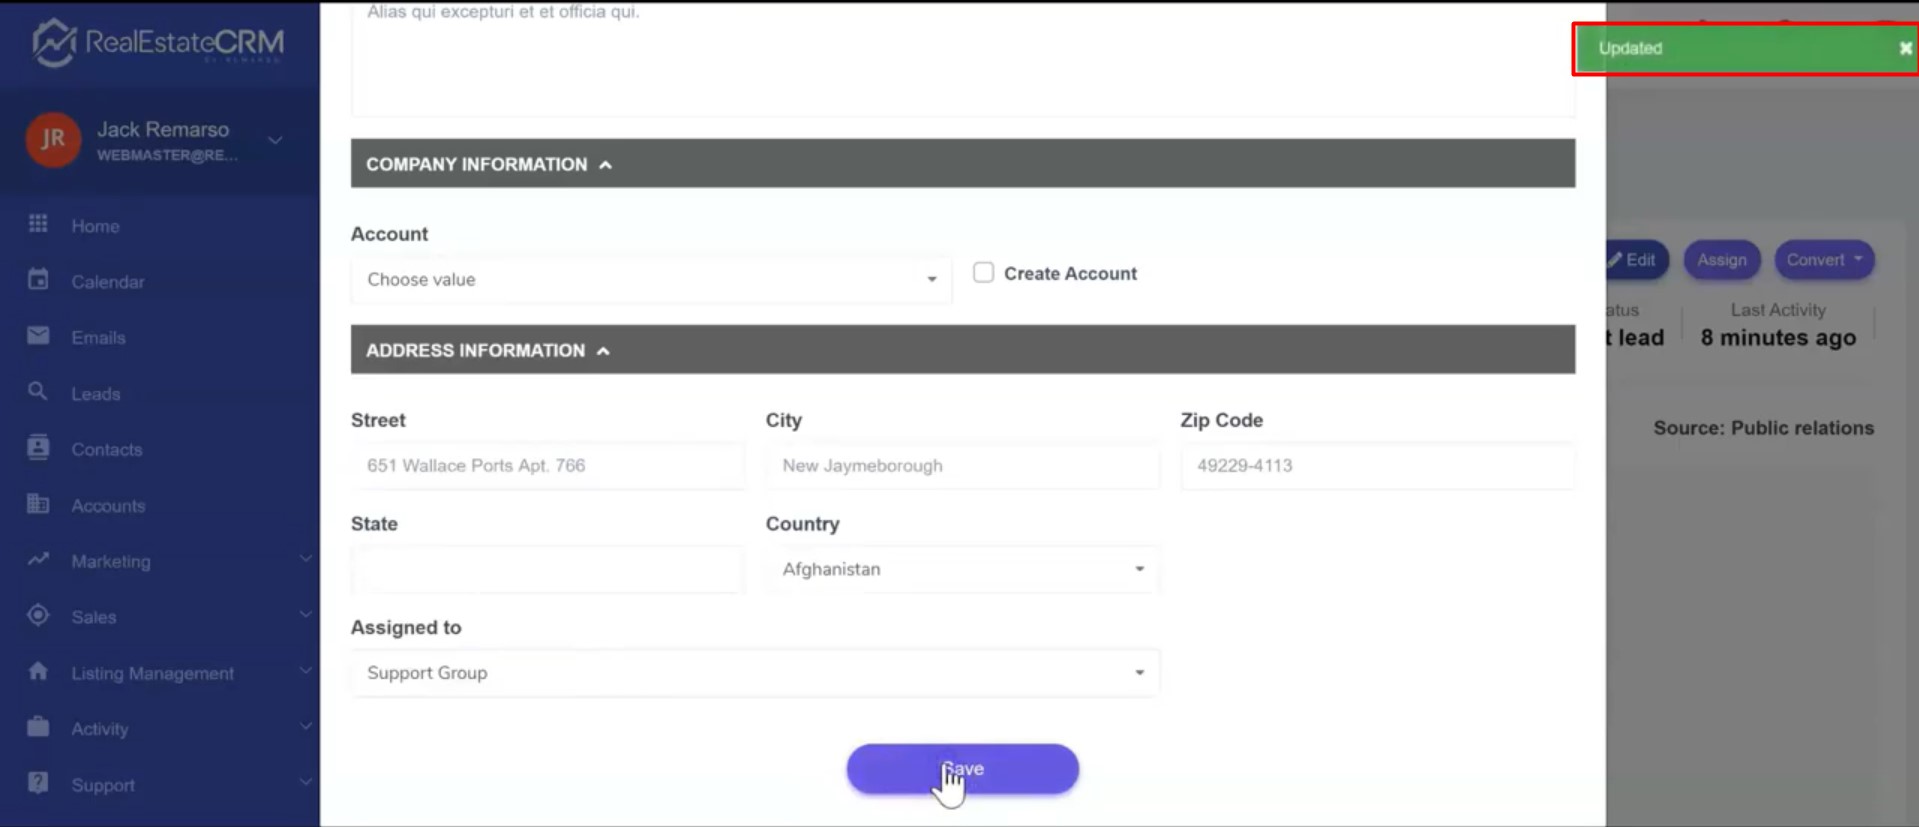
Task: Open the Account Choose value dropdown
Action: [x=650, y=280]
